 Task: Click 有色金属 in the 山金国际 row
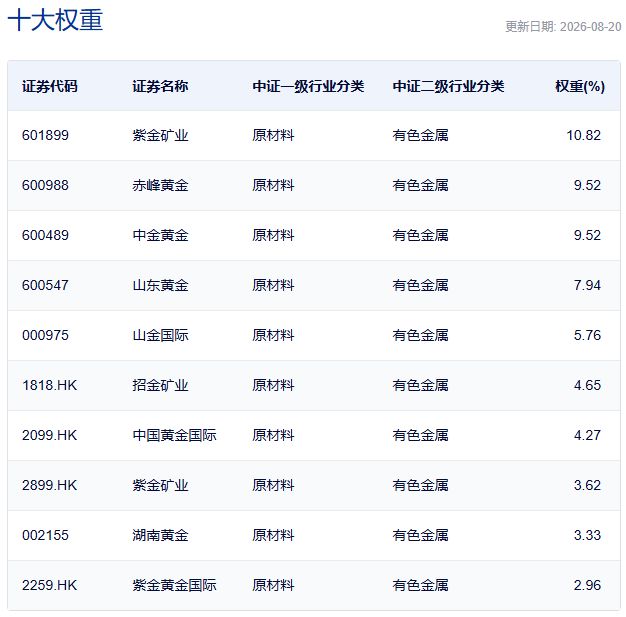point(420,335)
